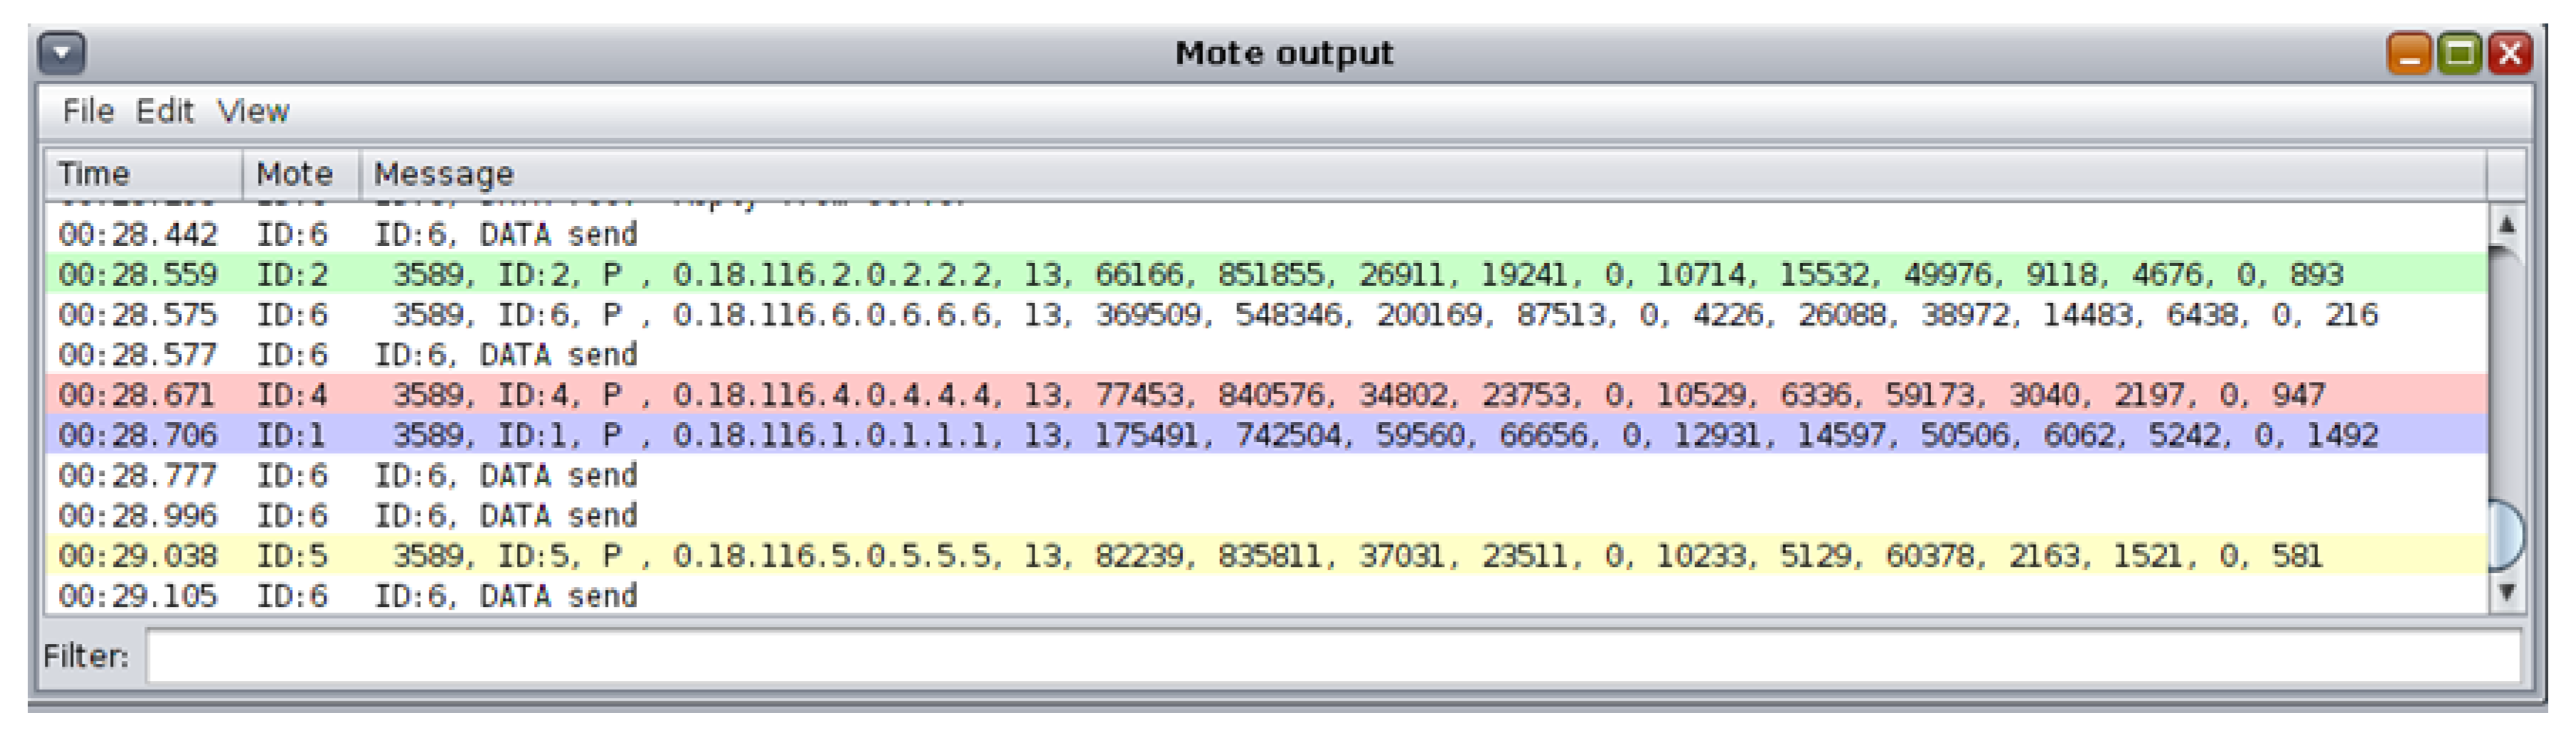
Task: Click the scrollbar down arrow
Action: [x=2506, y=592]
